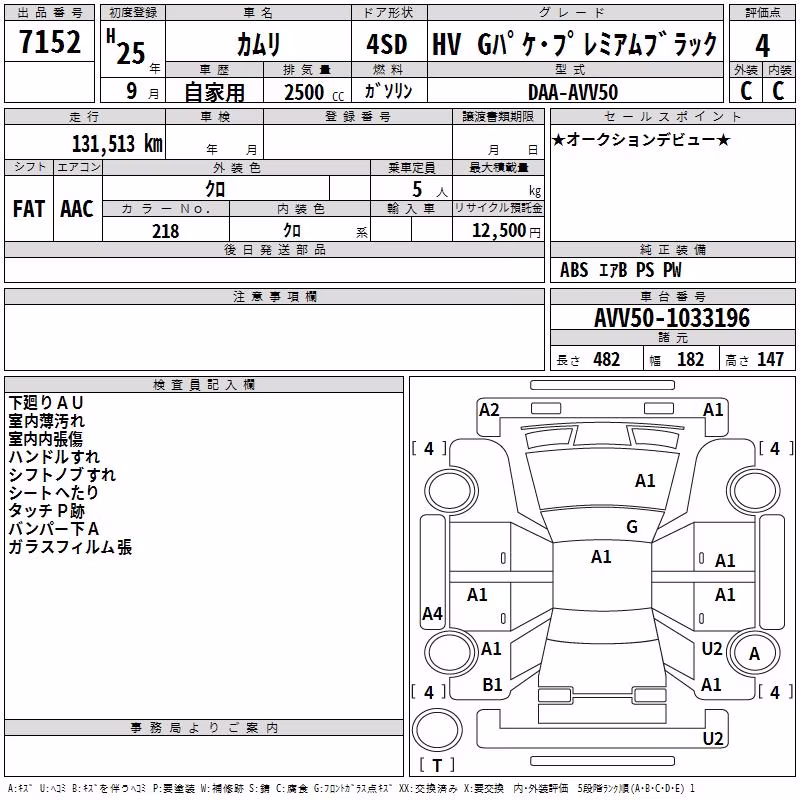Click the inspector note バンパー下A
800x800 pixels.
pos(54,529)
